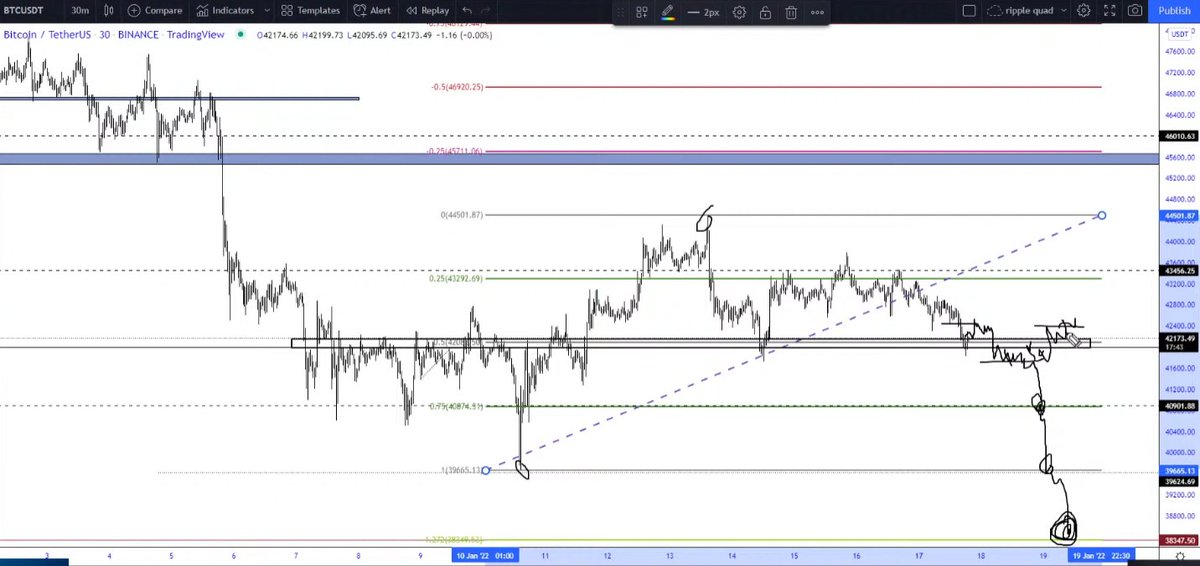
Task: Enter fullscreen mode
Action: coord(1109,10)
